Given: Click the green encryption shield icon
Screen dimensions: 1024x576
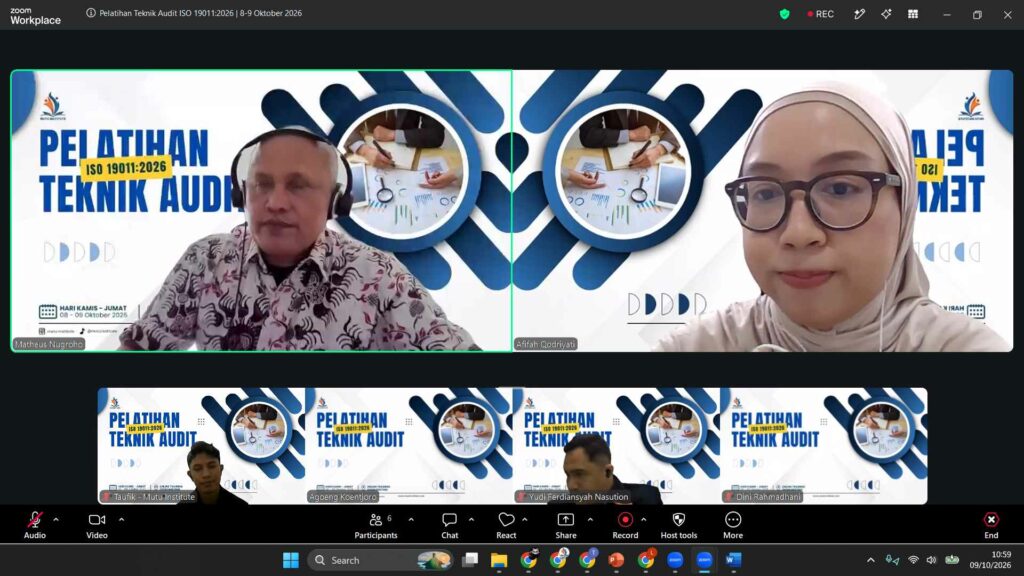Looking at the screenshot, I should click(784, 14).
